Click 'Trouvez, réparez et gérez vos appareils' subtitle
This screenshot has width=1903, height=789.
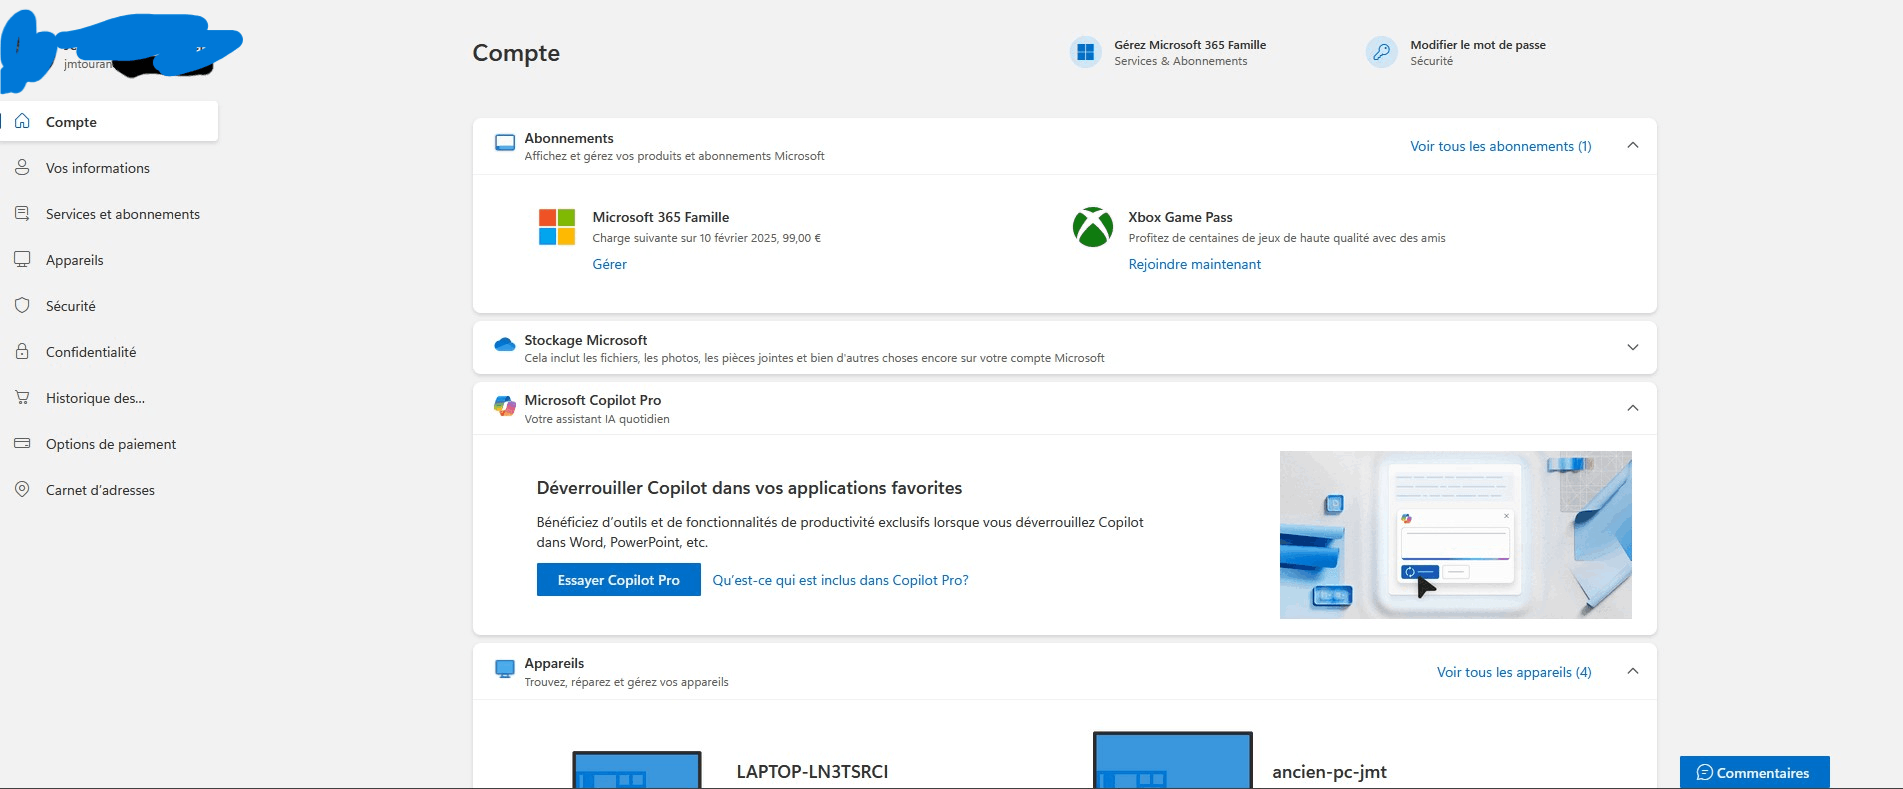[x=626, y=682]
